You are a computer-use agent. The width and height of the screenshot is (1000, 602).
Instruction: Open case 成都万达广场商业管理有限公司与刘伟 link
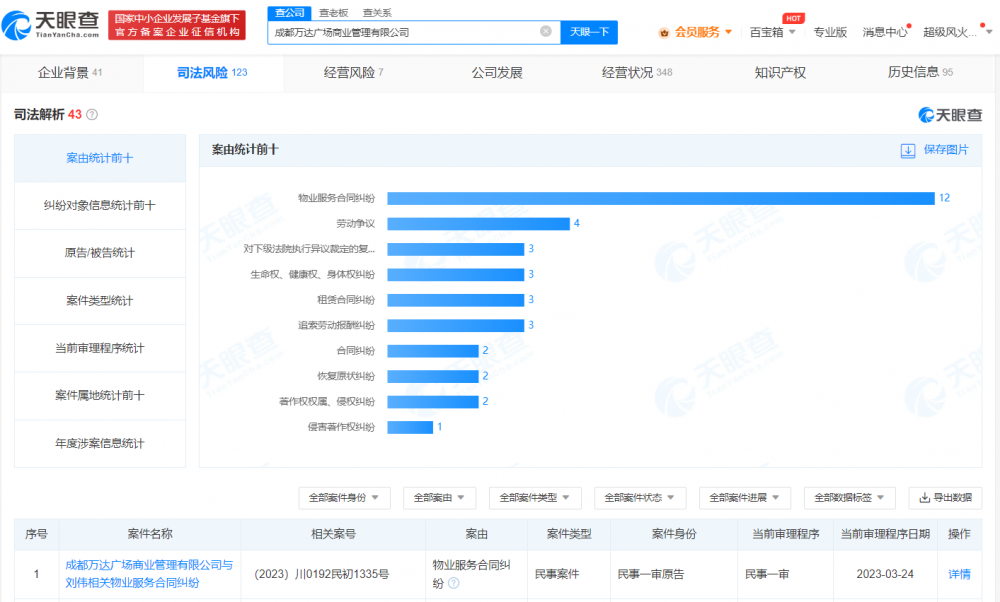[x=149, y=574]
